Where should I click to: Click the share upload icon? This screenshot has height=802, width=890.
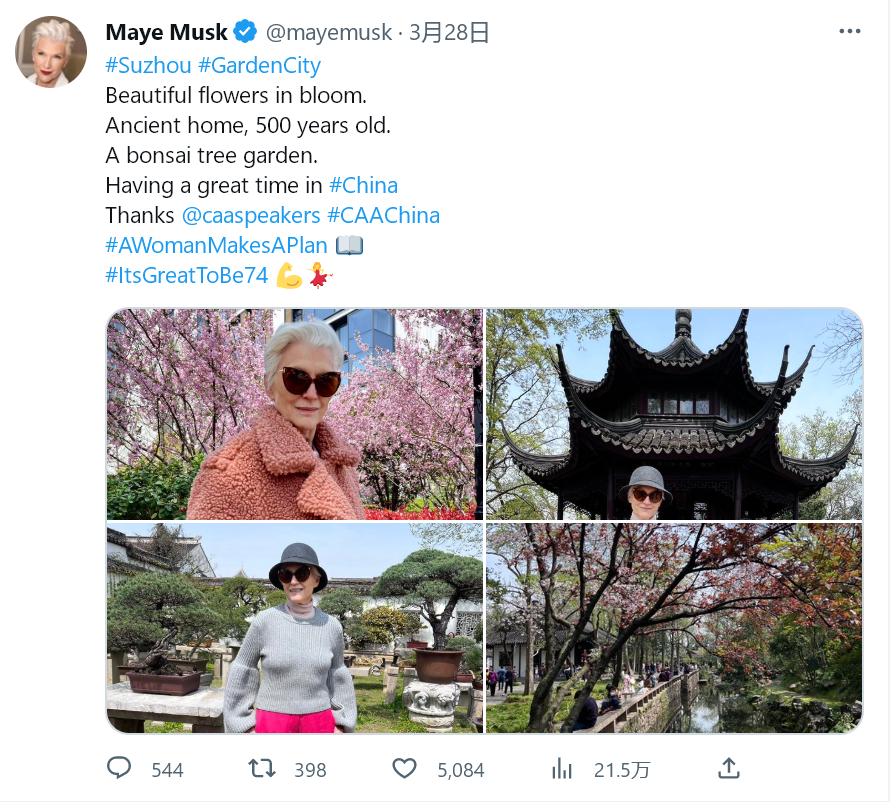tap(729, 768)
